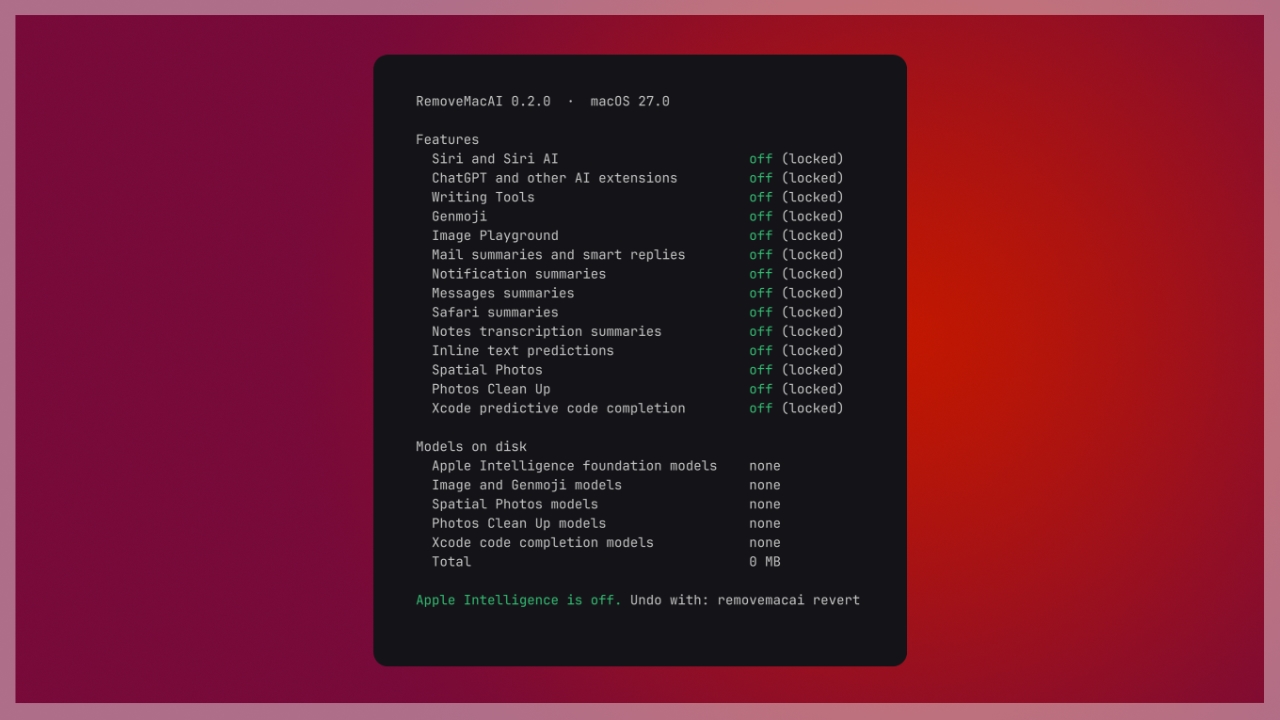Click the 'removemacai revert' command text

coord(789,600)
